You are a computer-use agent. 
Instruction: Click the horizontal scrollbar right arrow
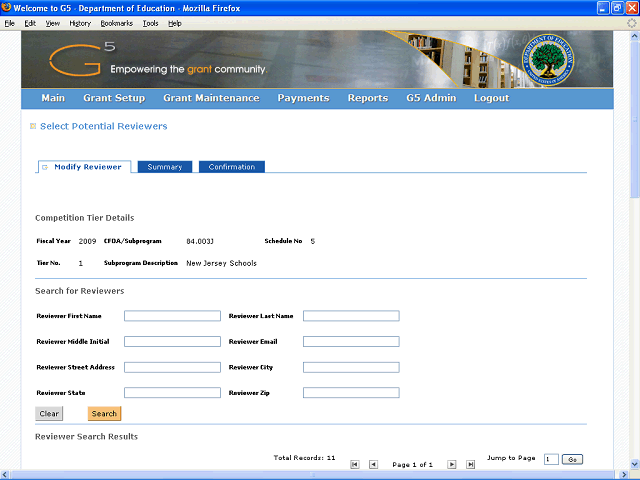point(623,475)
